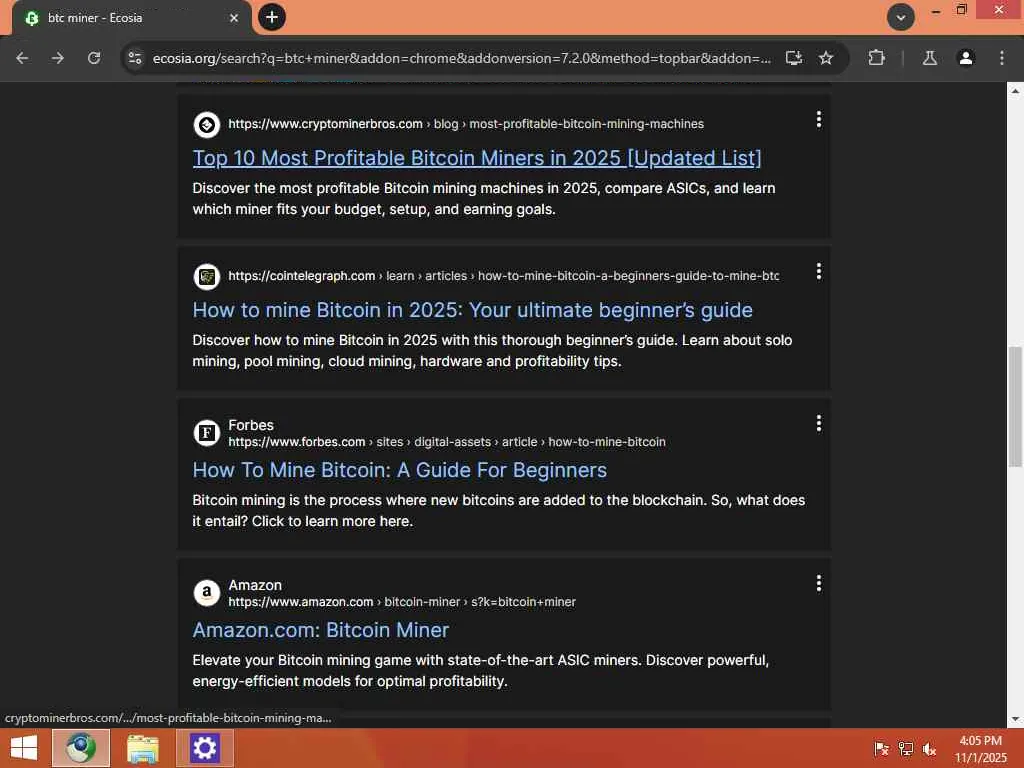The image size is (1024, 768).
Task: Open options menu for cryptominerbros result
Action: [x=818, y=120]
